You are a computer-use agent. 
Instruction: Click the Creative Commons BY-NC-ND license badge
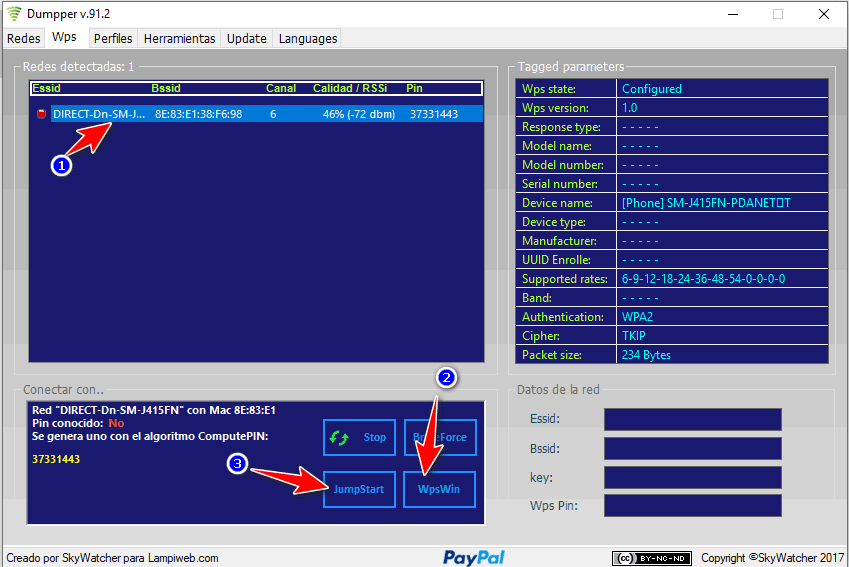[x=651, y=558]
